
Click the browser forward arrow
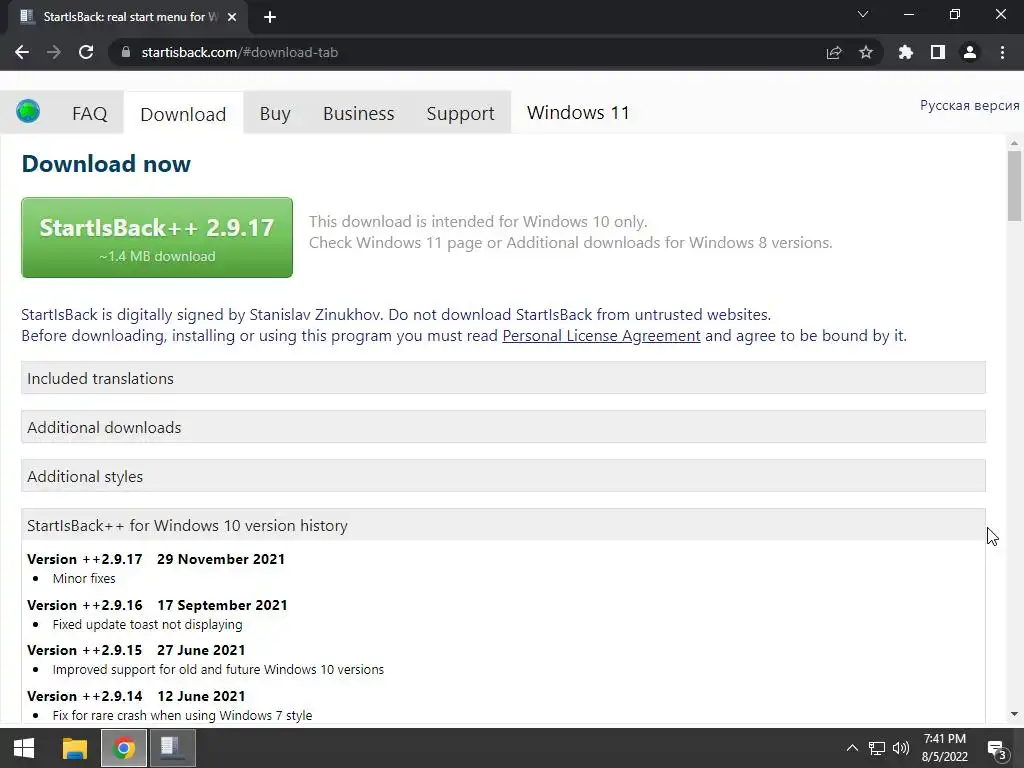(54, 52)
